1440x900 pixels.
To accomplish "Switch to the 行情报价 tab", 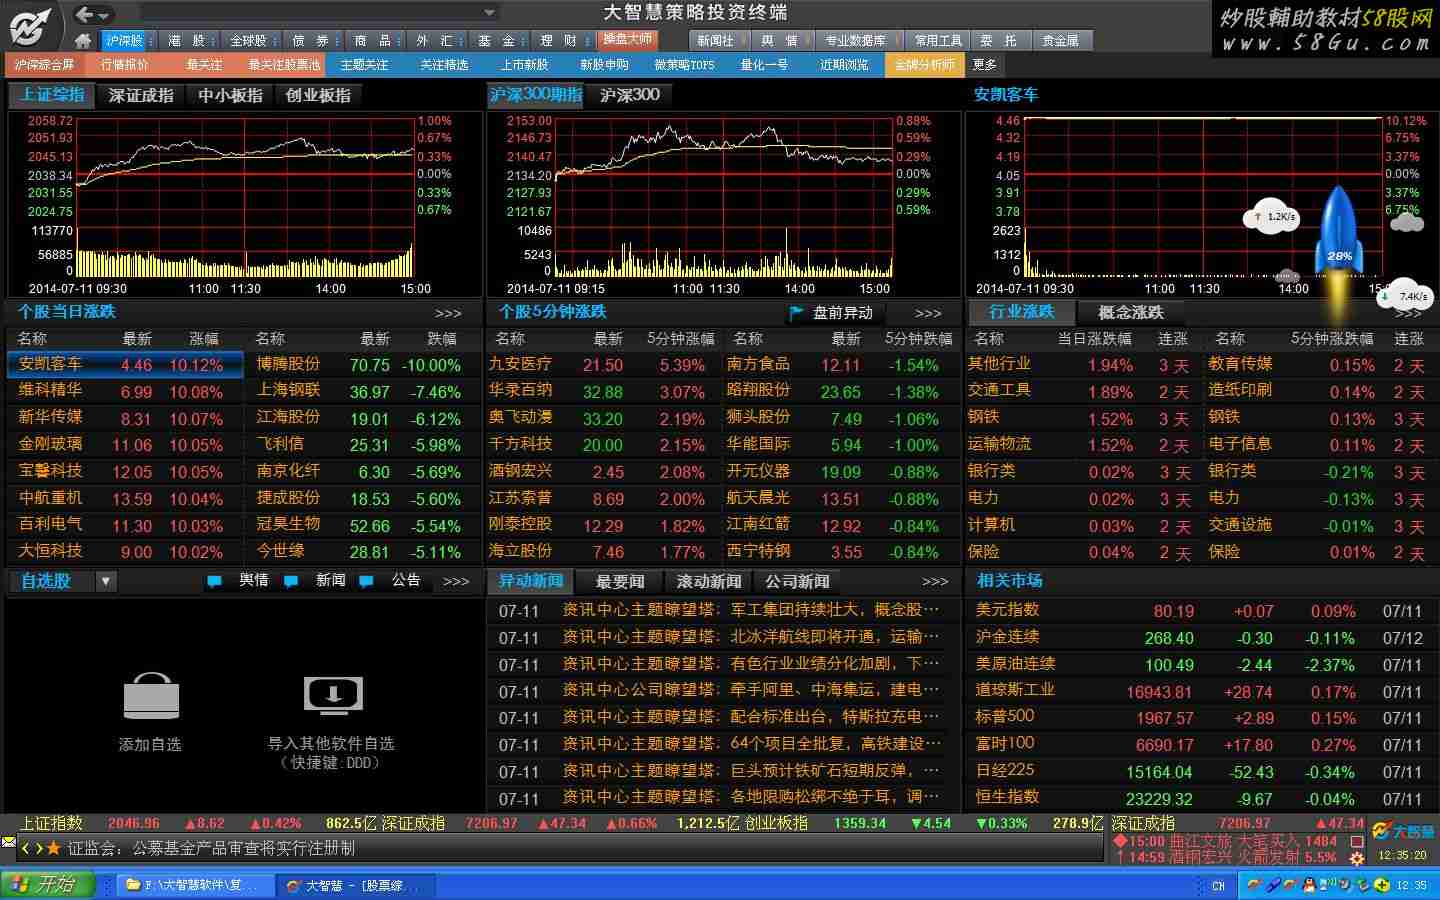I will 124,65.
